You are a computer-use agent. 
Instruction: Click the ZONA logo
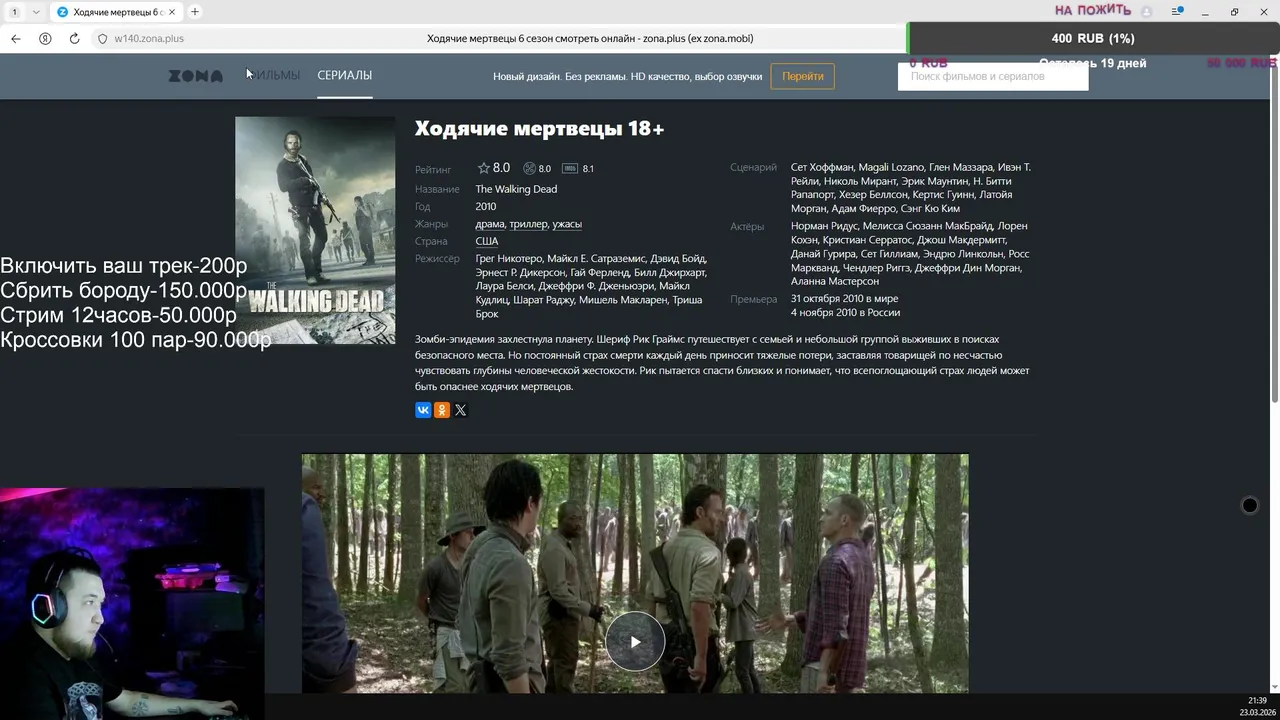(x=195, y=76)
